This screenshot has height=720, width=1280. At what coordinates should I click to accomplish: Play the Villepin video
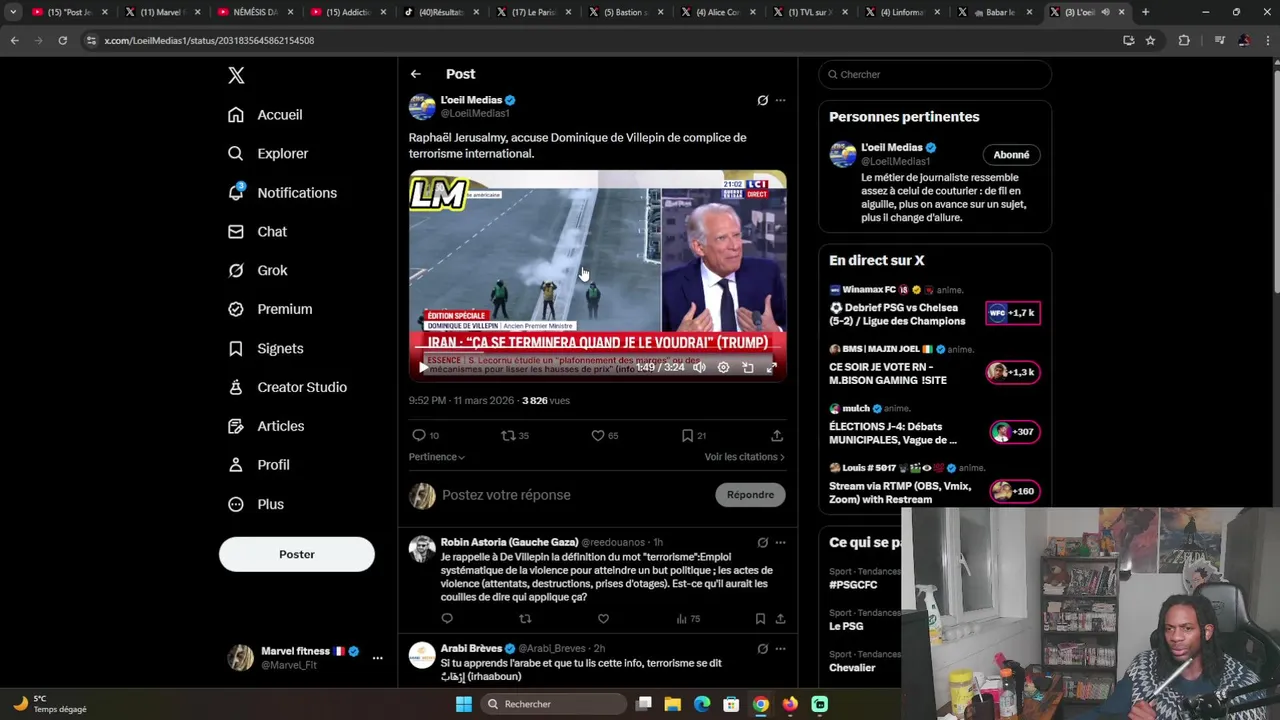[423, 367]
